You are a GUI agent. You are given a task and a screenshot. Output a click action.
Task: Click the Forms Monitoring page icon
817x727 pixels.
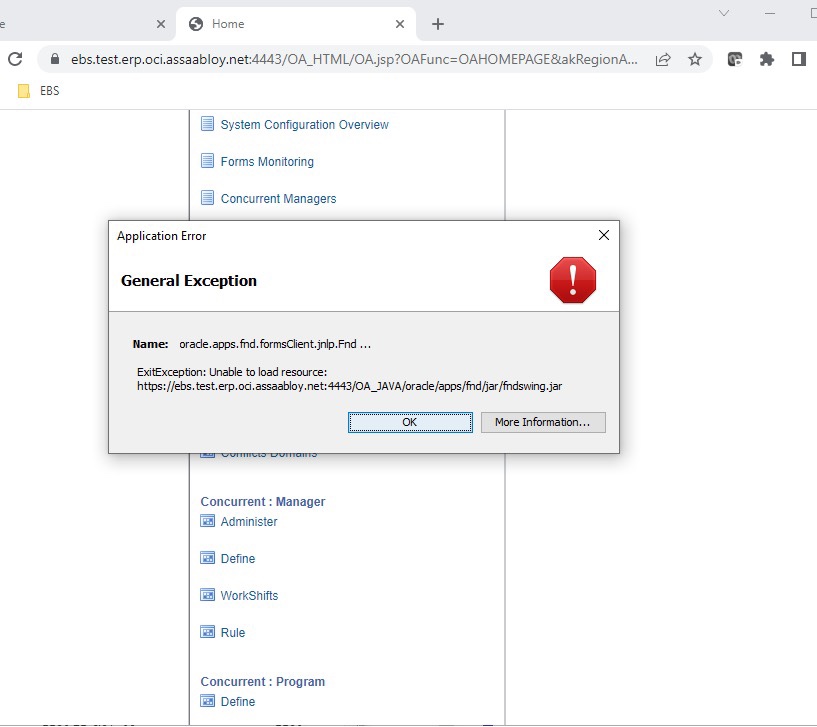pos(208,161)
